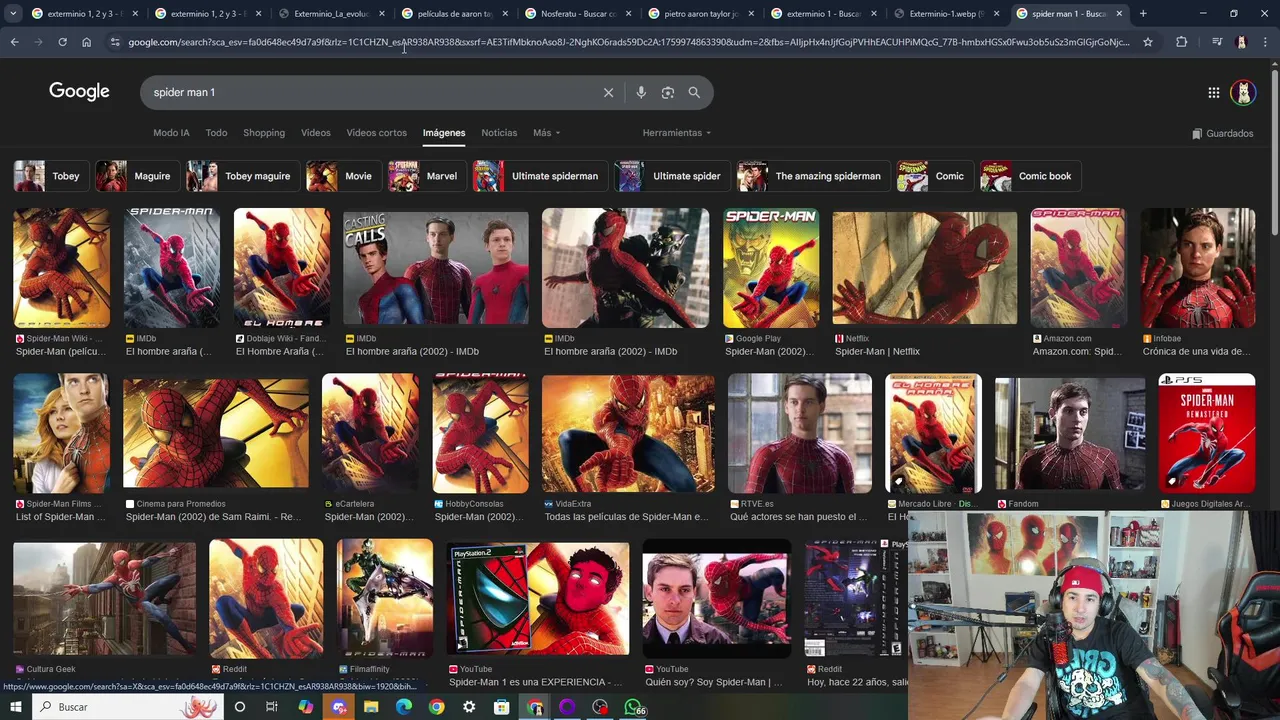
Task: Click the Google logo
Action: (x=79, y=91)
